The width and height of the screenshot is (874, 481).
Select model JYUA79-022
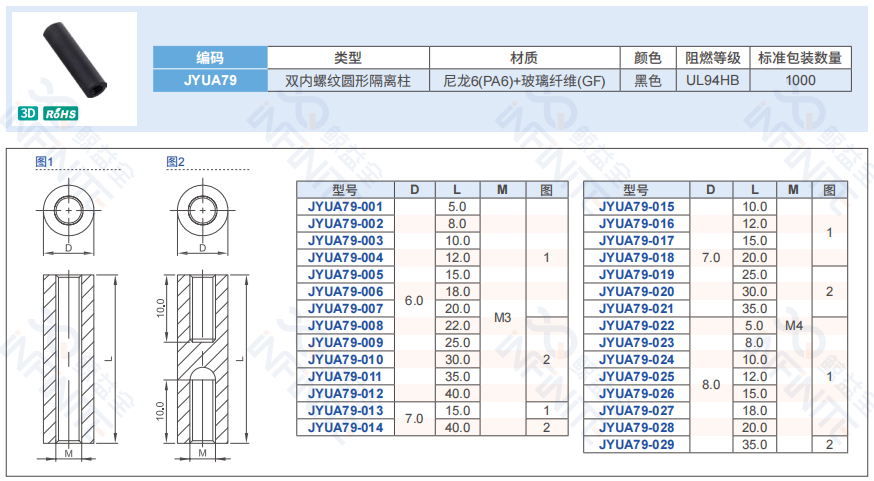click(636, 325)
